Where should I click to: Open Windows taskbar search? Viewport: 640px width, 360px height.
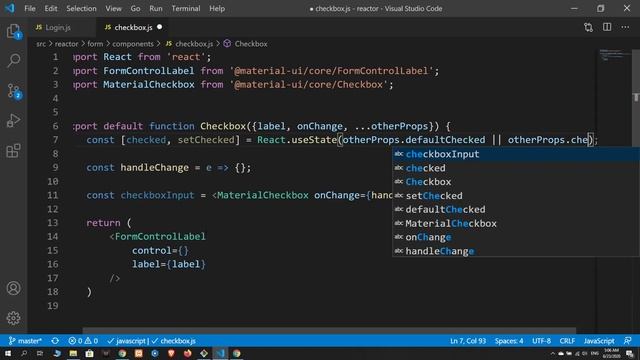click(x=24, y=353)
